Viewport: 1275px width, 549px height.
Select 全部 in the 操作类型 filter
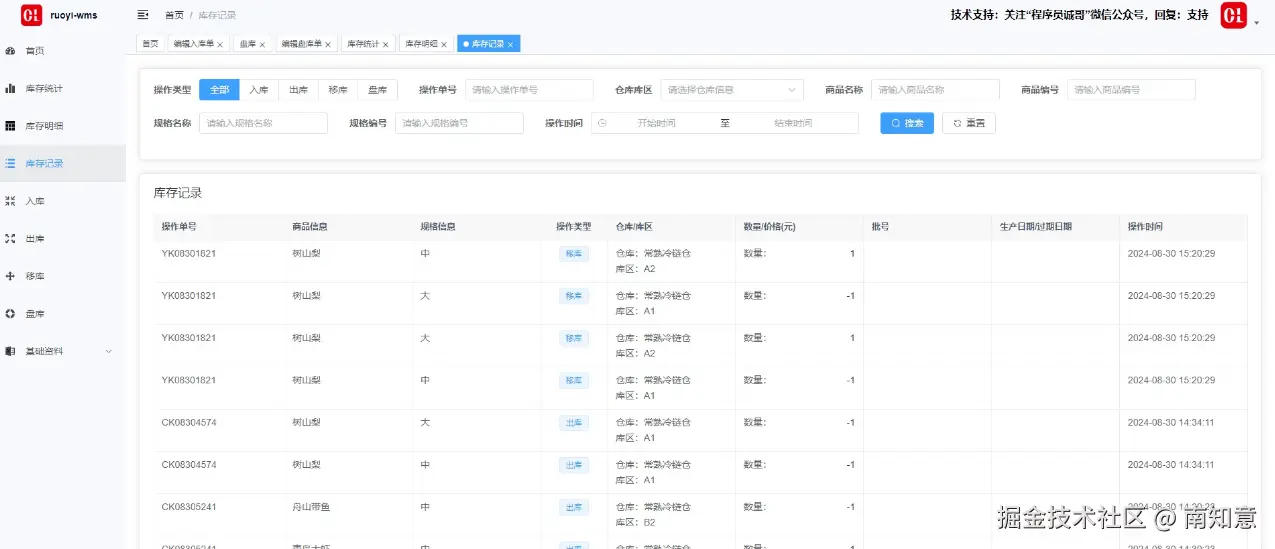click(x=219, y=89)
